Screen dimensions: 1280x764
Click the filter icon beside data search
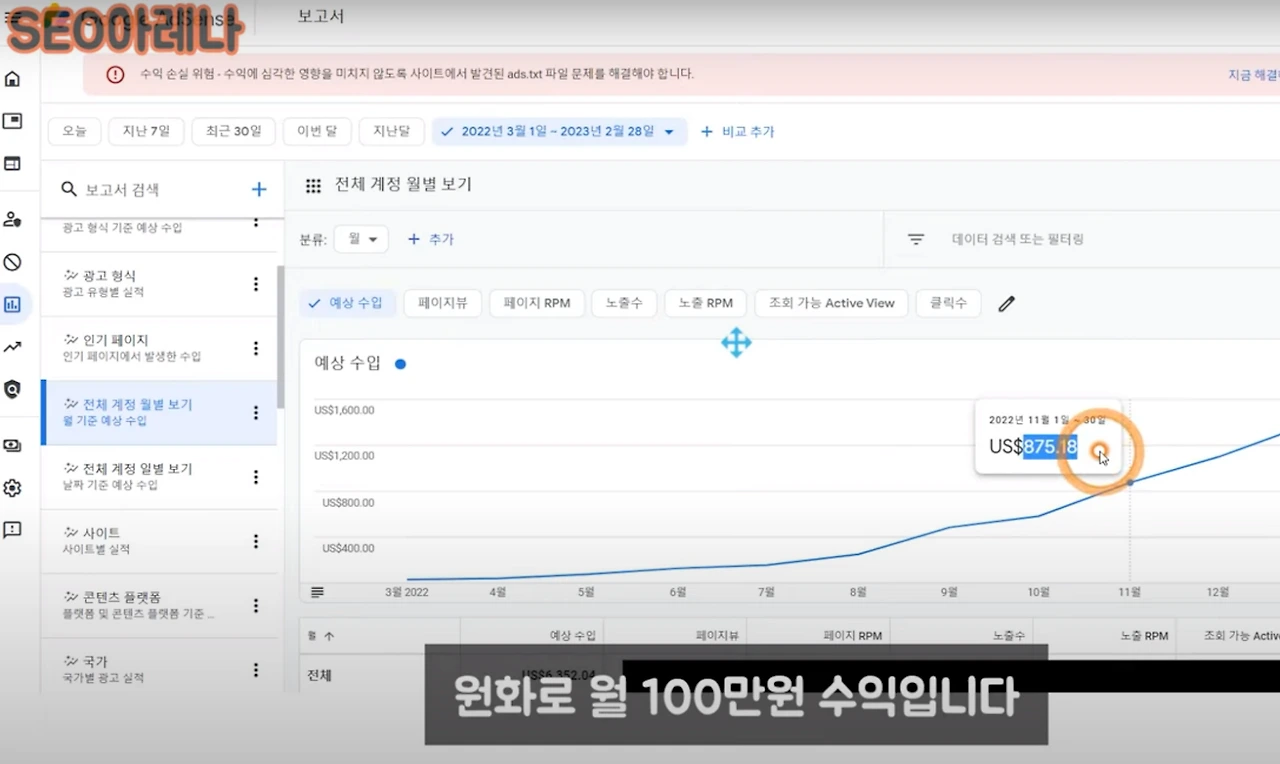click(915, 239)
